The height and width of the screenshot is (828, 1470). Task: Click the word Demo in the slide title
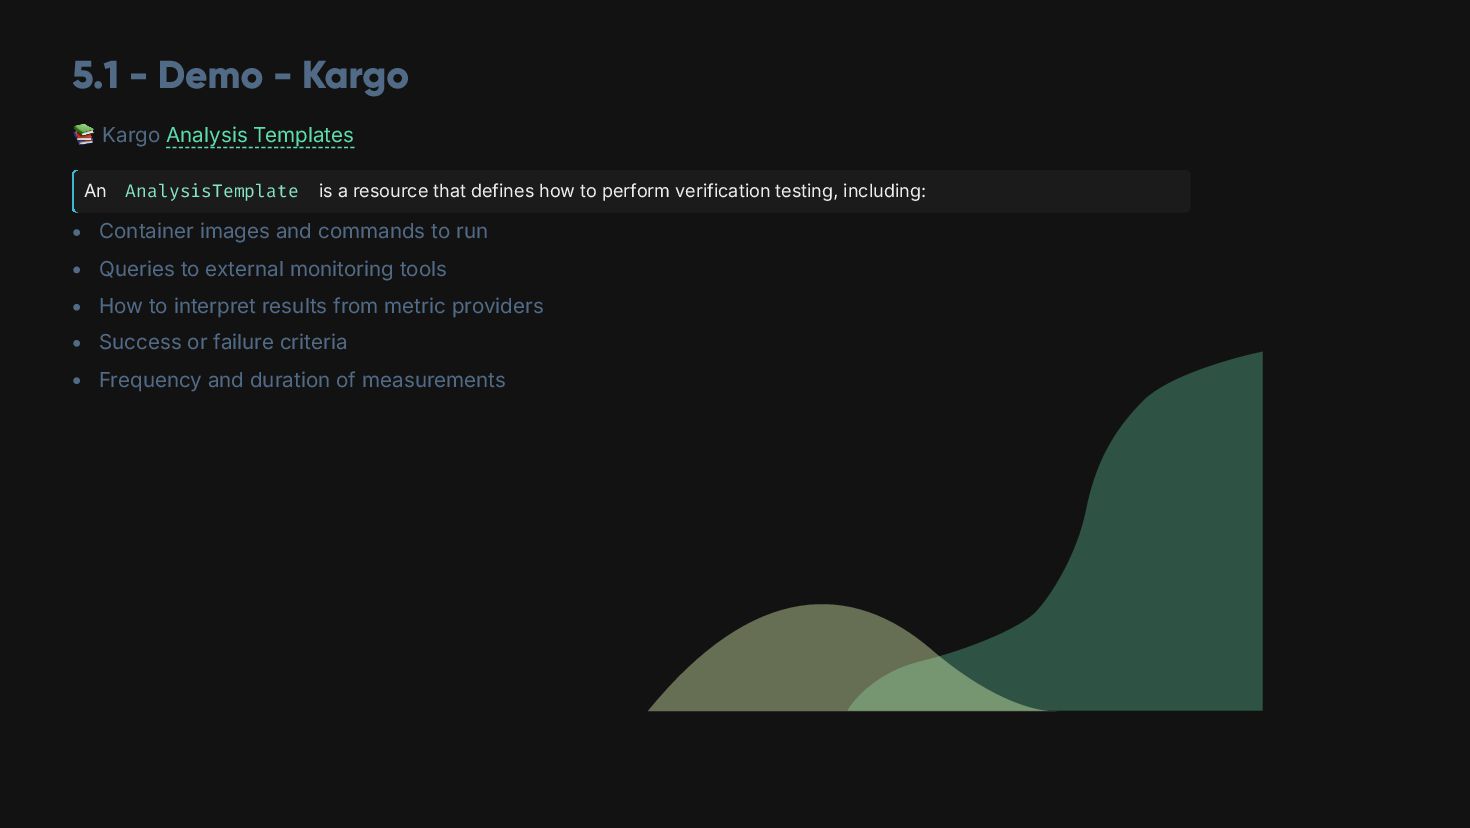(210, 76)
